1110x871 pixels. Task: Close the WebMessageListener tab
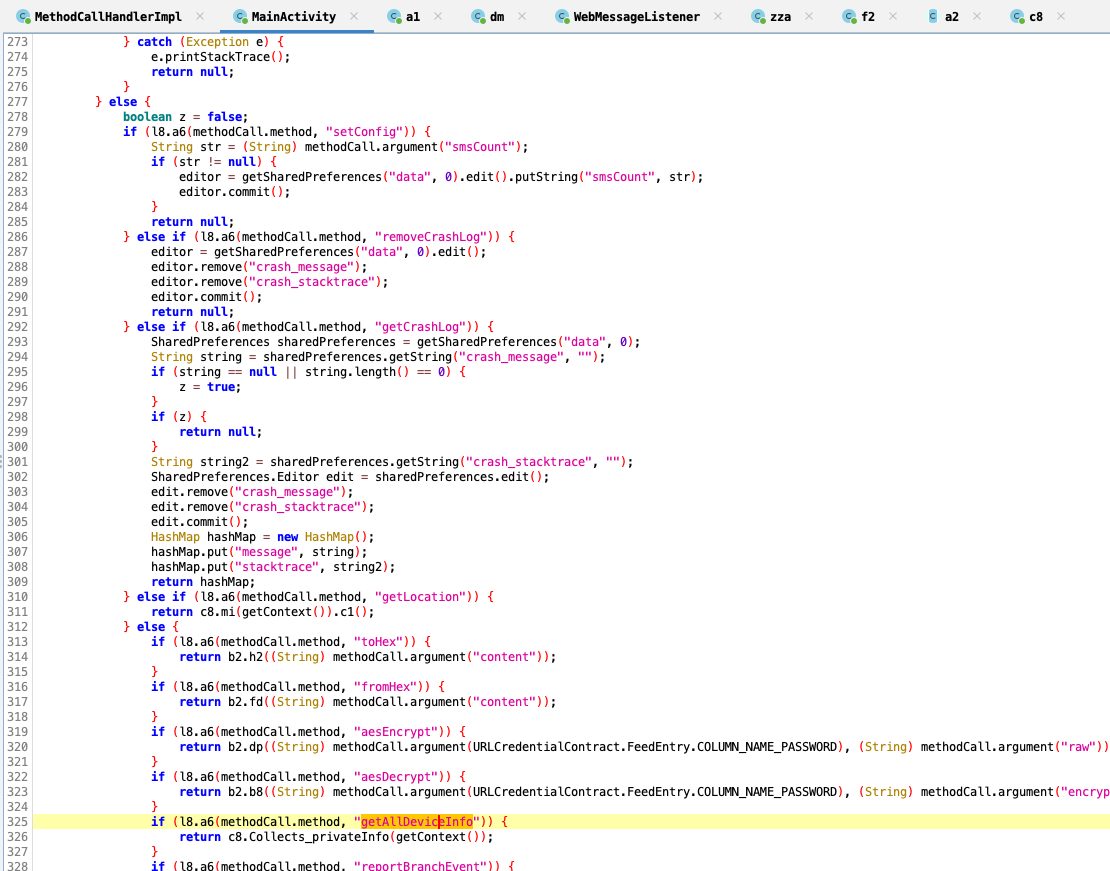point(717,16)
